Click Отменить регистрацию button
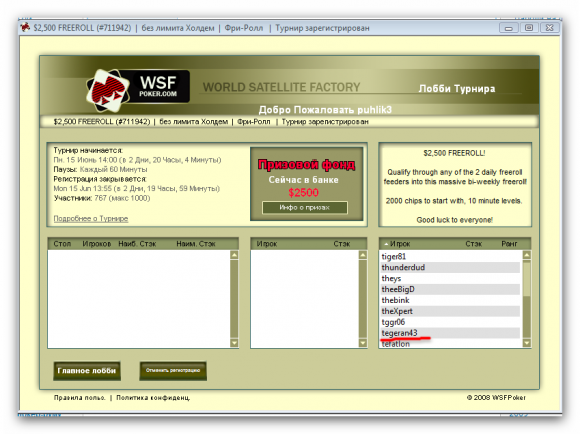The width and height of the screenshot is (580, 434). tap(173, 370)
